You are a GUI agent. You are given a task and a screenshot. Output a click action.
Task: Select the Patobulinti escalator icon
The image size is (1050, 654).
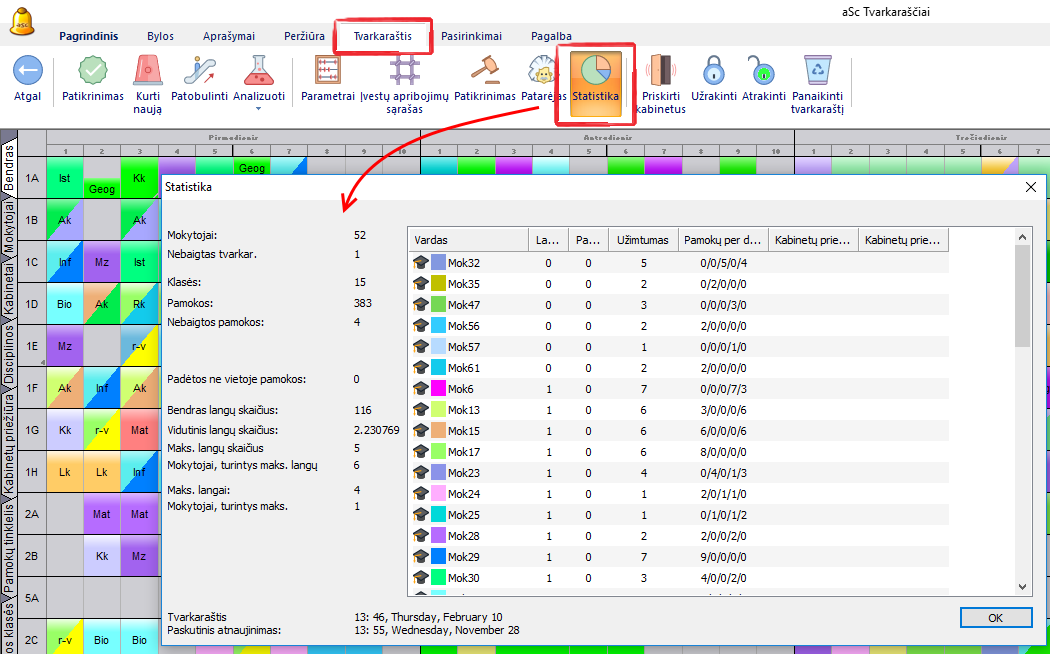click(200, 72)
